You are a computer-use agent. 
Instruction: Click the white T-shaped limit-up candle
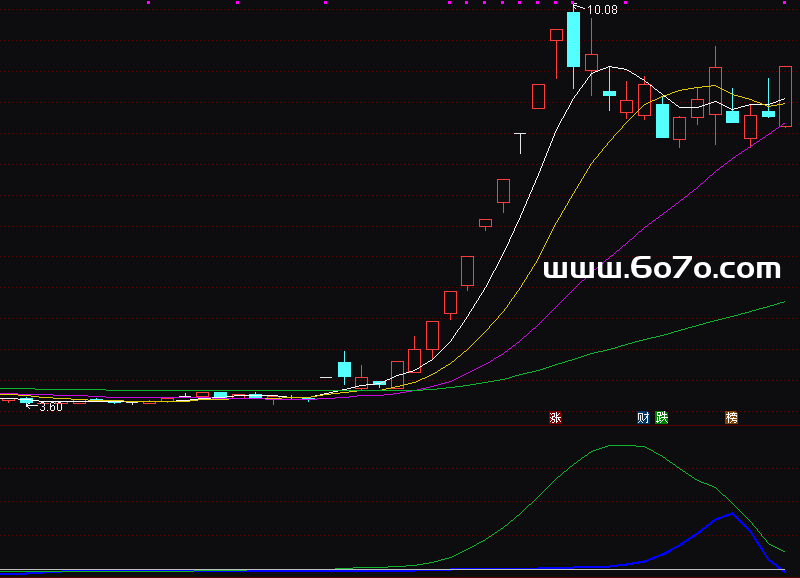pyautogui.click(x=520, y=134)
